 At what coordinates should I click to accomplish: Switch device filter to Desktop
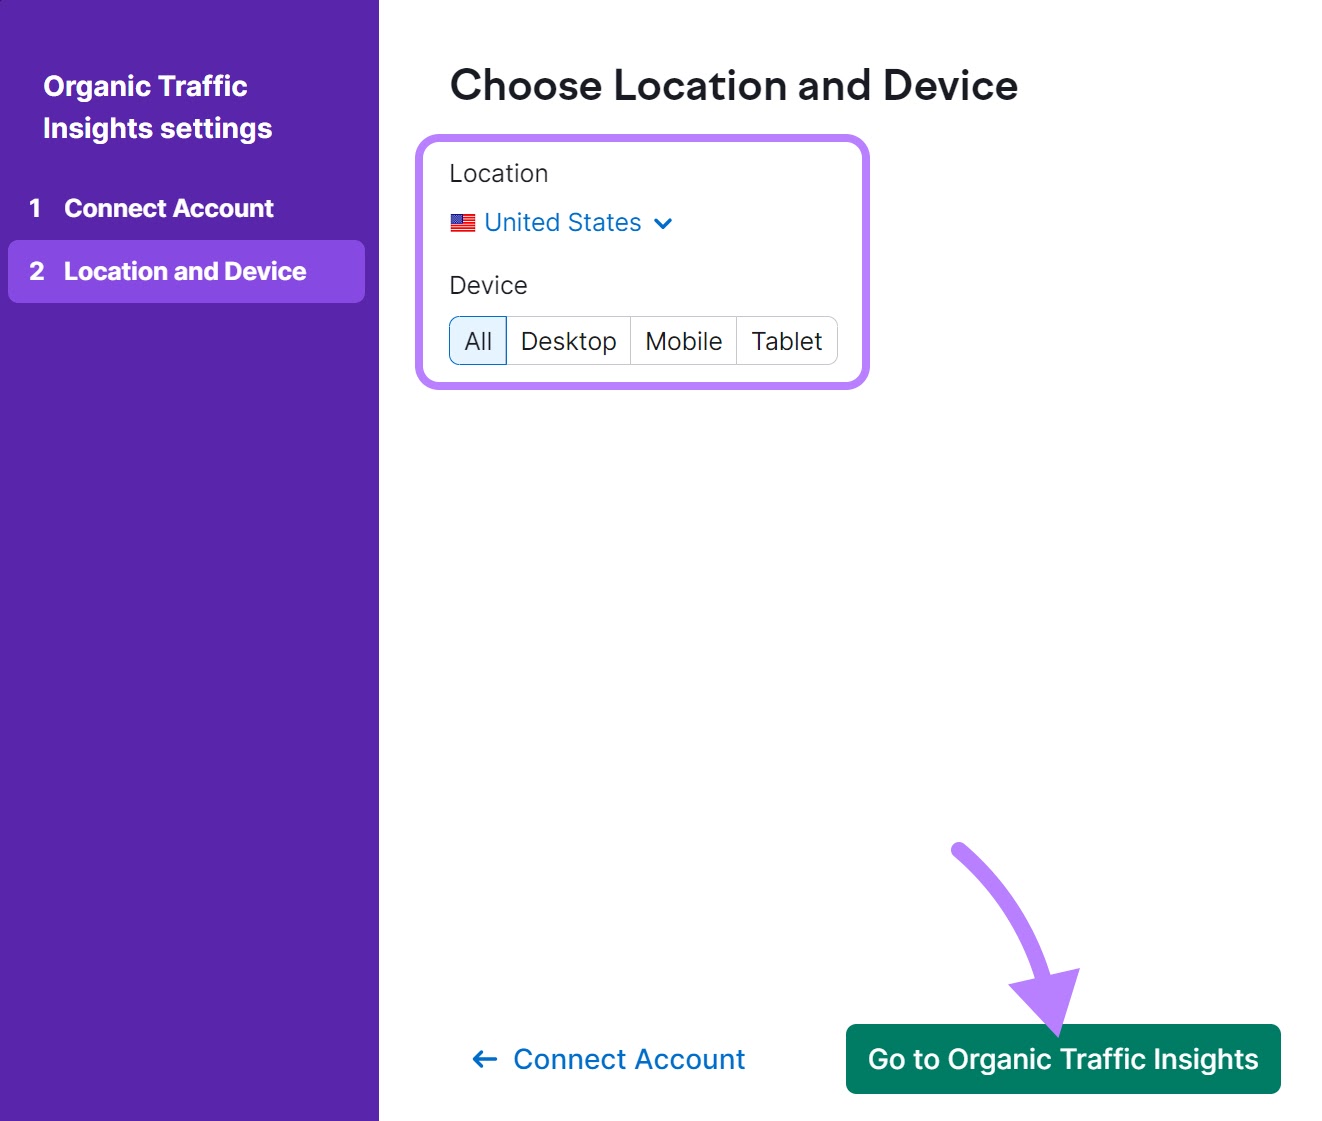click(568, 340)
